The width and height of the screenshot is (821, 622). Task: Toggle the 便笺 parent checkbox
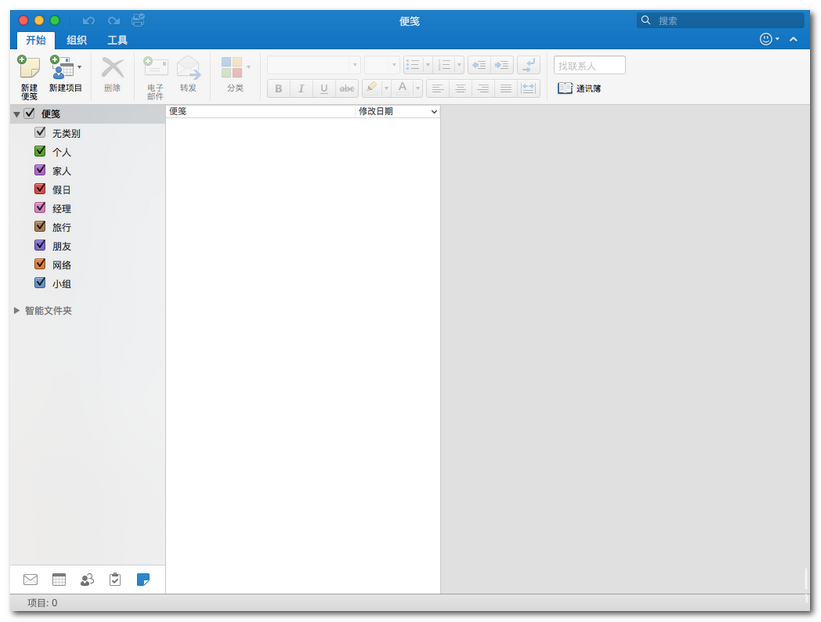29,113
